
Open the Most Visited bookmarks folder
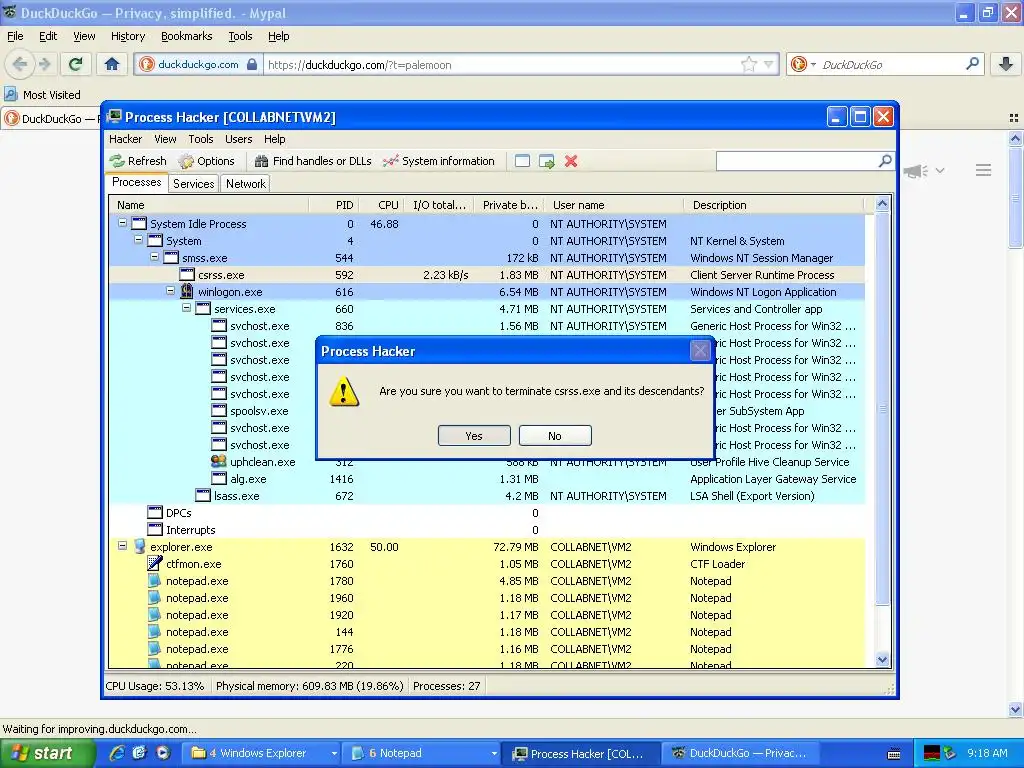[x=43, y=95]
